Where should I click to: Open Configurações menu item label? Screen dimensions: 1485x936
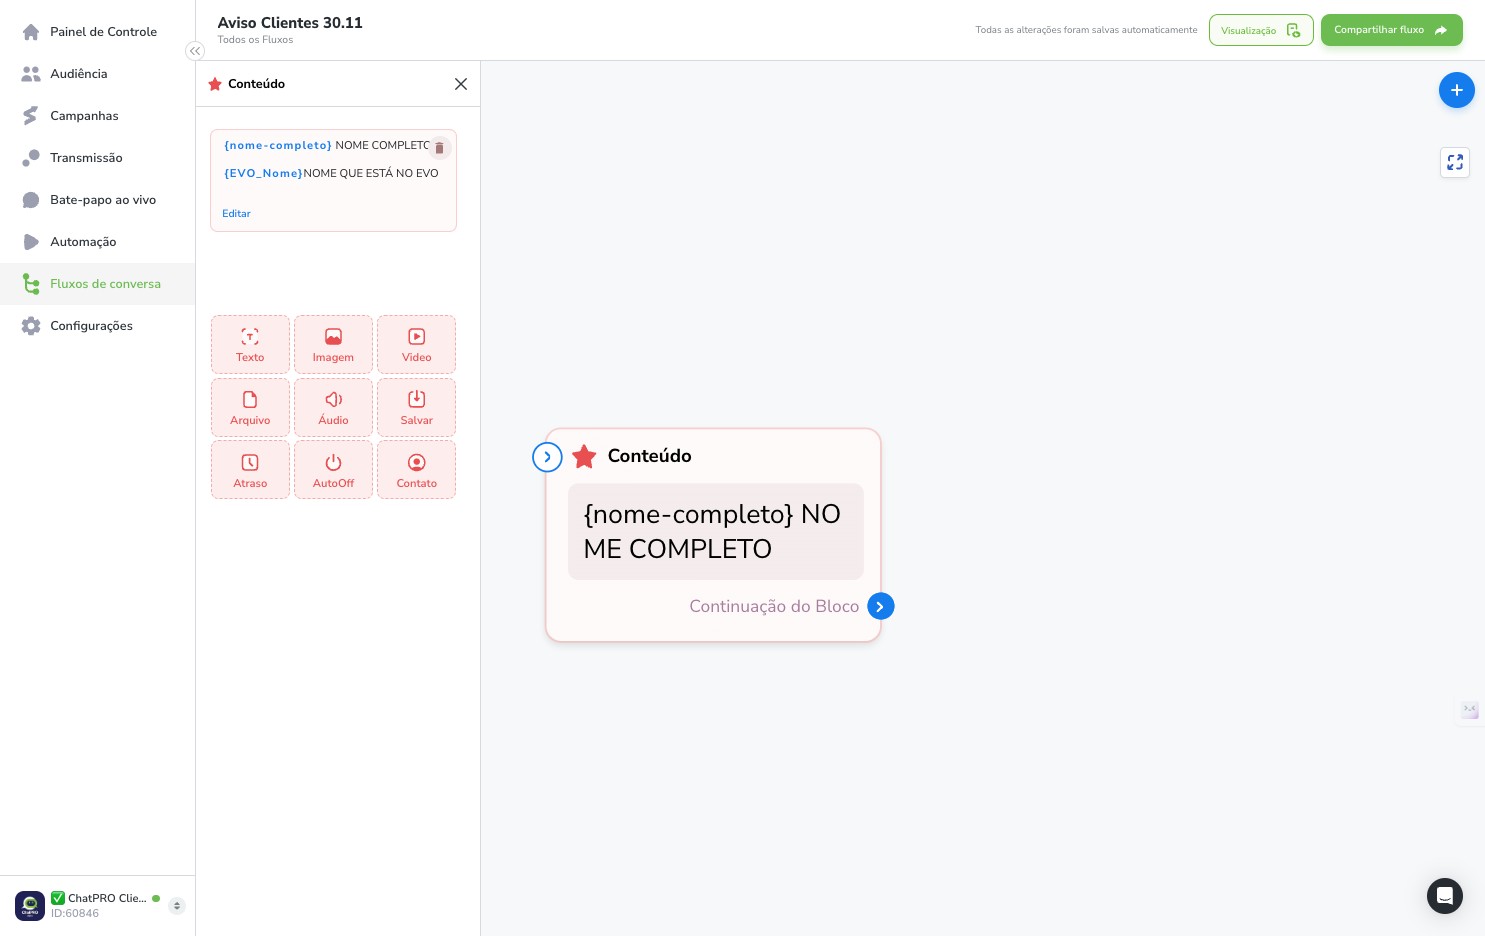click(91, 326)
